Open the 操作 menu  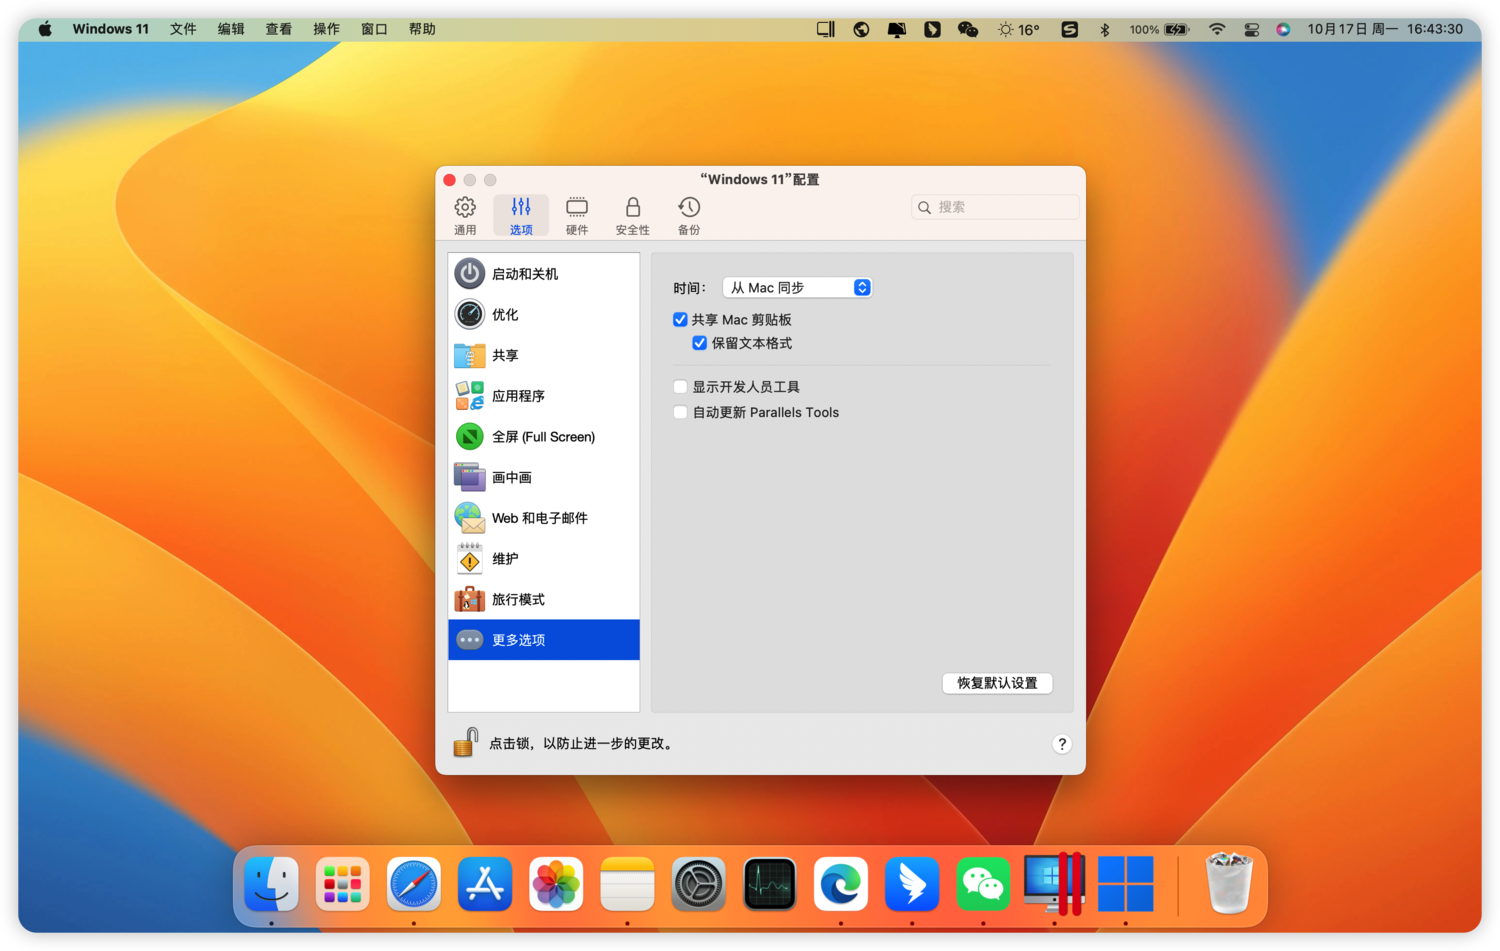coord(326,29)
